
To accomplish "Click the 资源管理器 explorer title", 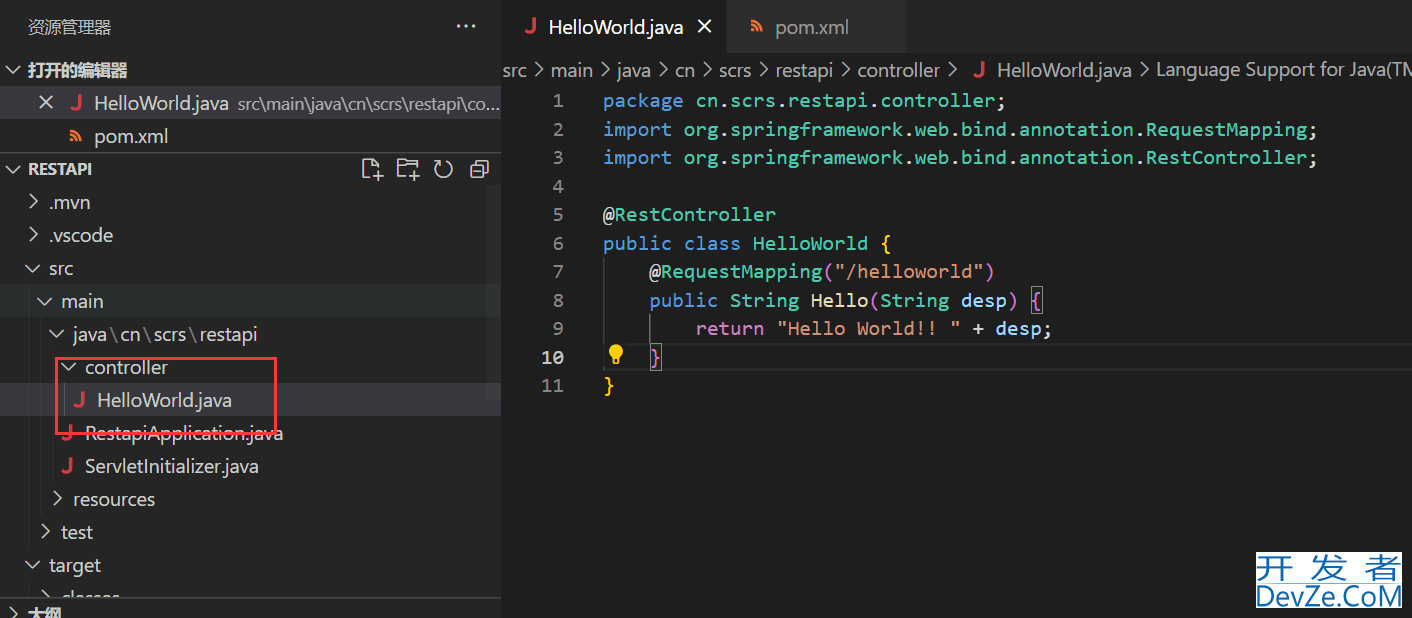I will click(x=70, y=27).
